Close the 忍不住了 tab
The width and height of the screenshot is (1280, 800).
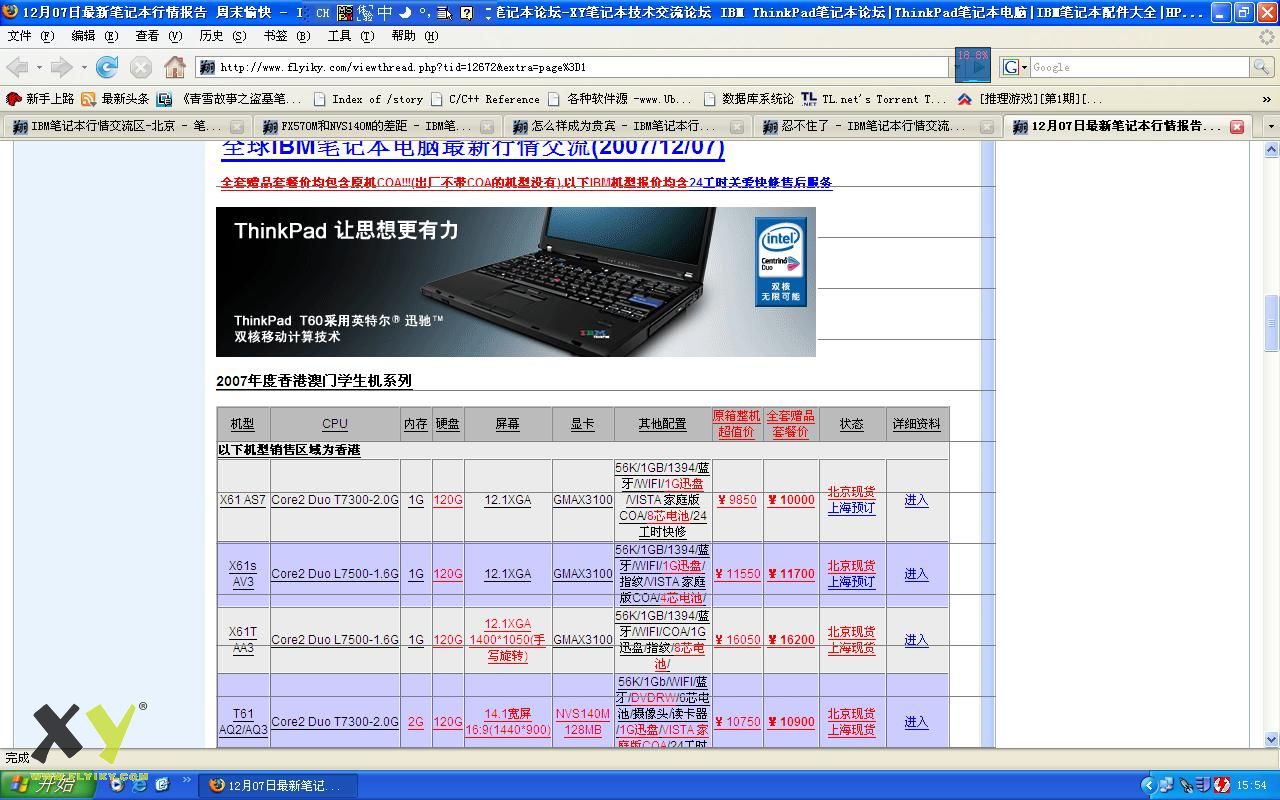[987, 127]
